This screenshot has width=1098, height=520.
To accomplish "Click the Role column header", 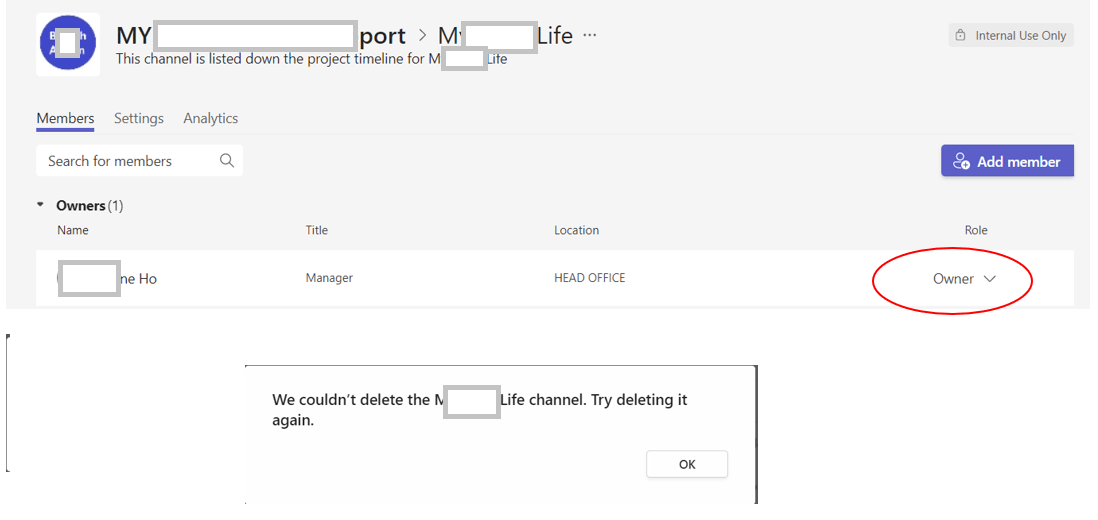I will coord(976,230).
